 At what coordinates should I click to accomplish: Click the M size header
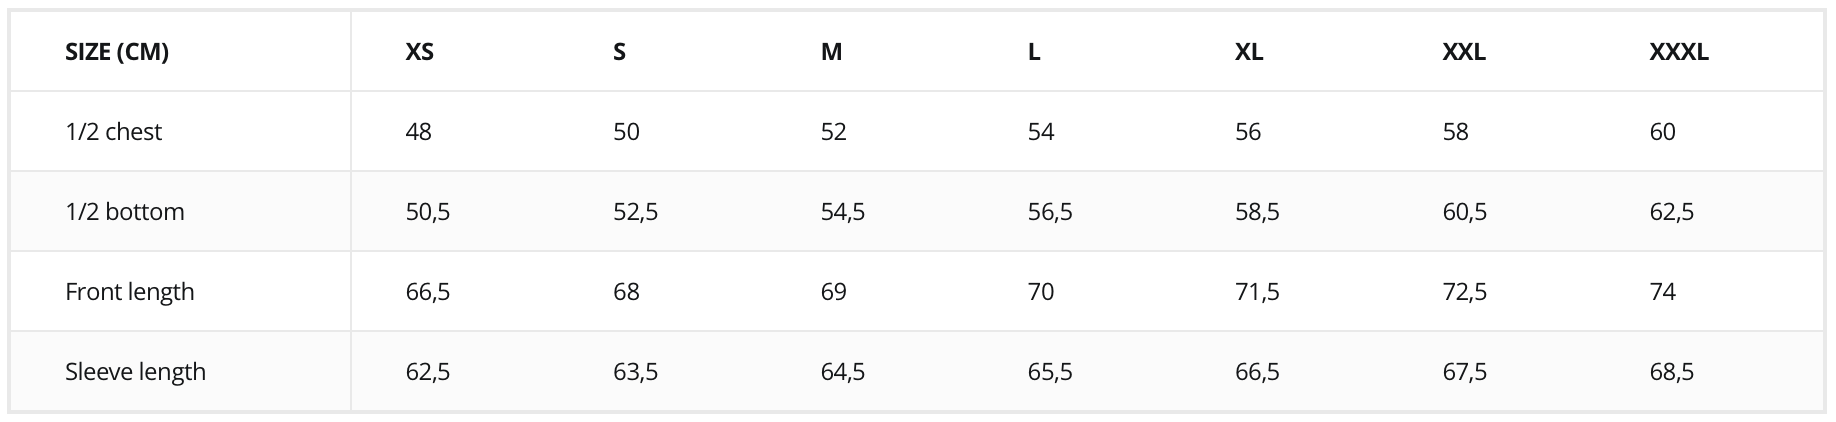pyautogui.click(x=832, y=52)
